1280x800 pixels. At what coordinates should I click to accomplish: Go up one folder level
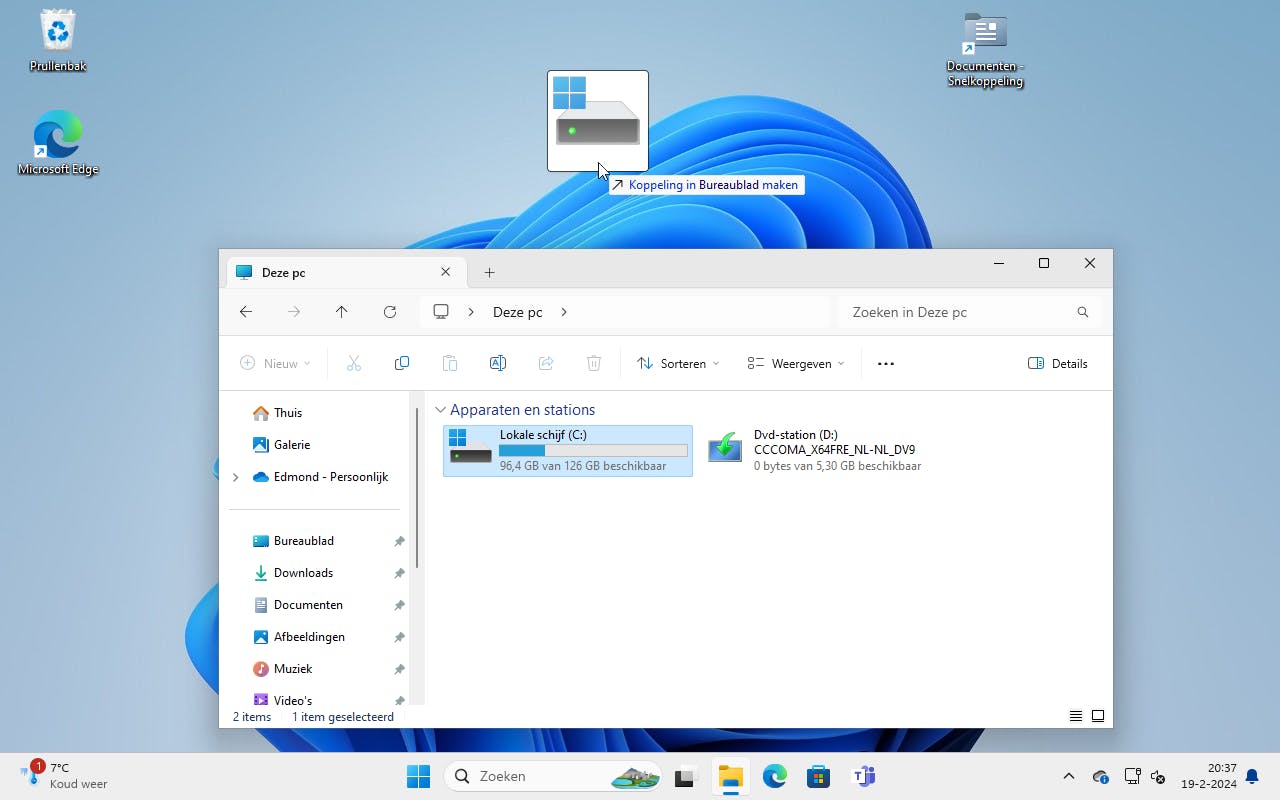(341, 312)
